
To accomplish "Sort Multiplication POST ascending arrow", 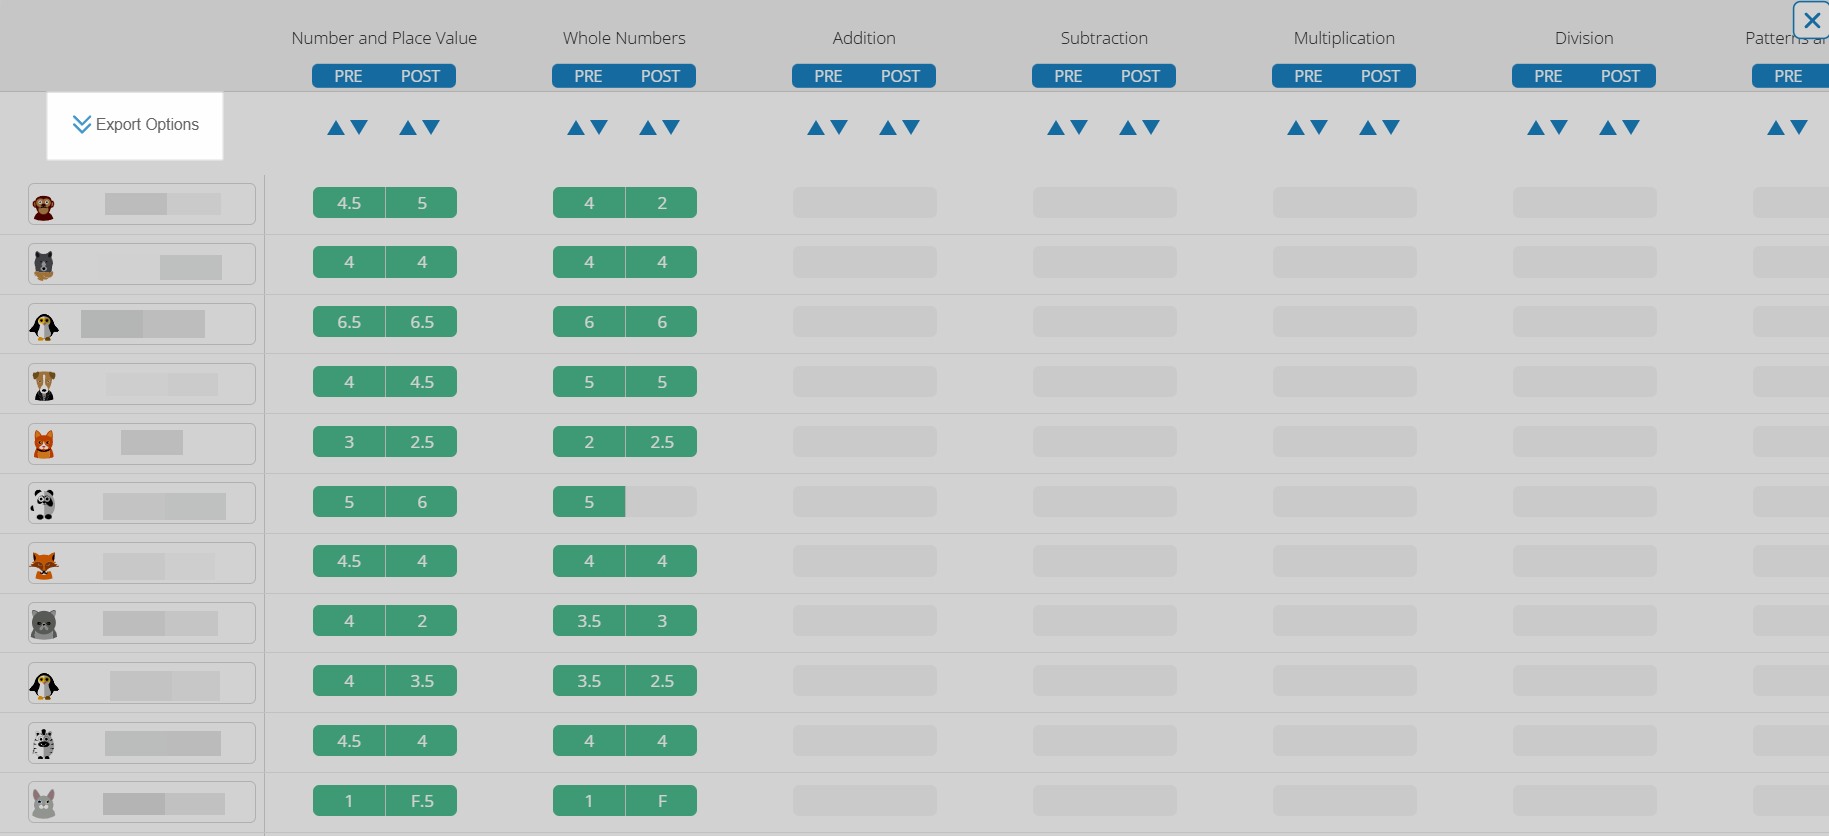I will point(1368,127).
